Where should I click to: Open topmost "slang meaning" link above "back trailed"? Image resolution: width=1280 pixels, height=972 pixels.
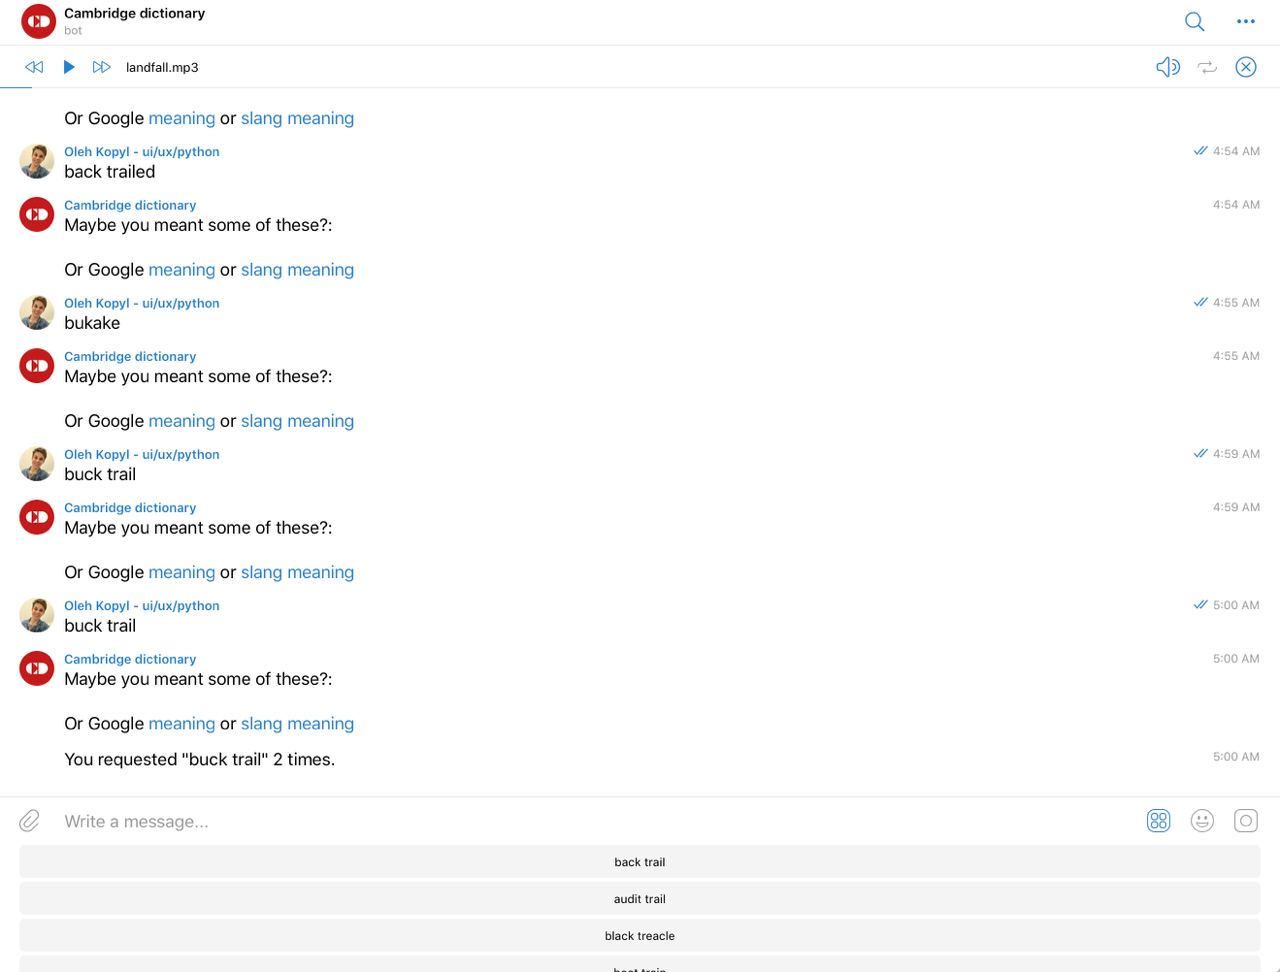(297, 118)
